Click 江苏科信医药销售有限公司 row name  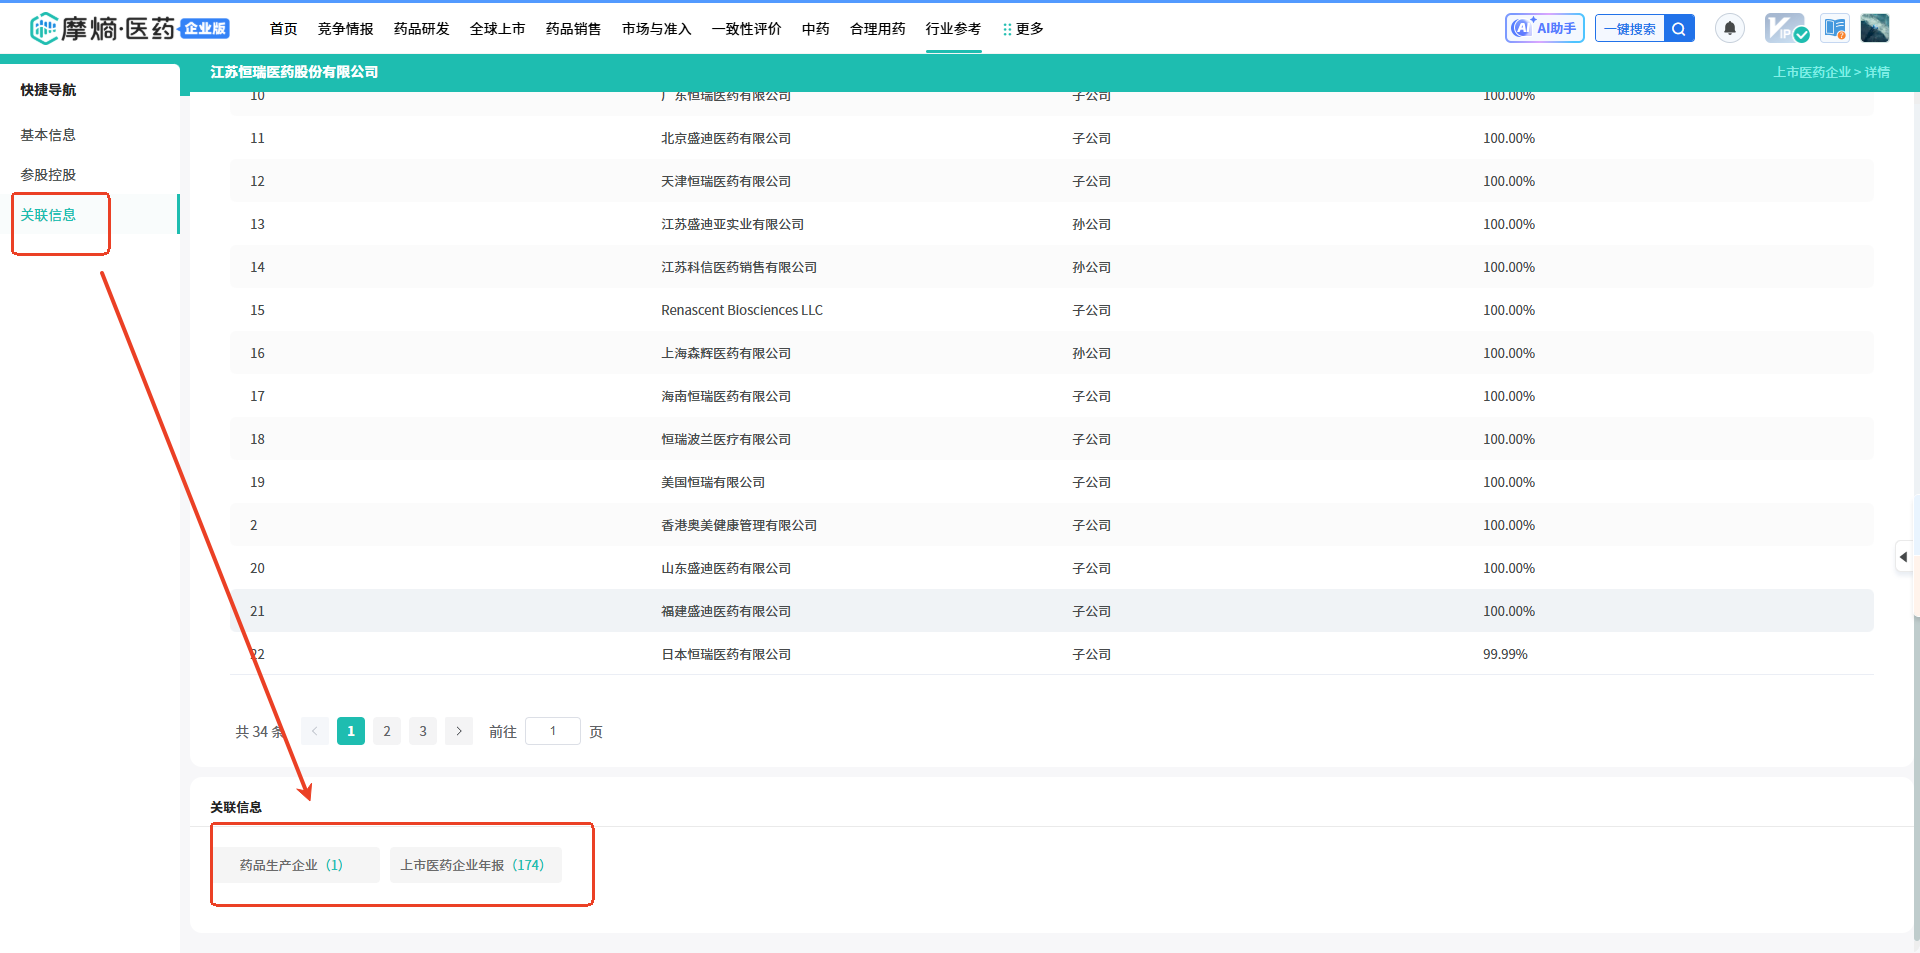pos(739,267)
